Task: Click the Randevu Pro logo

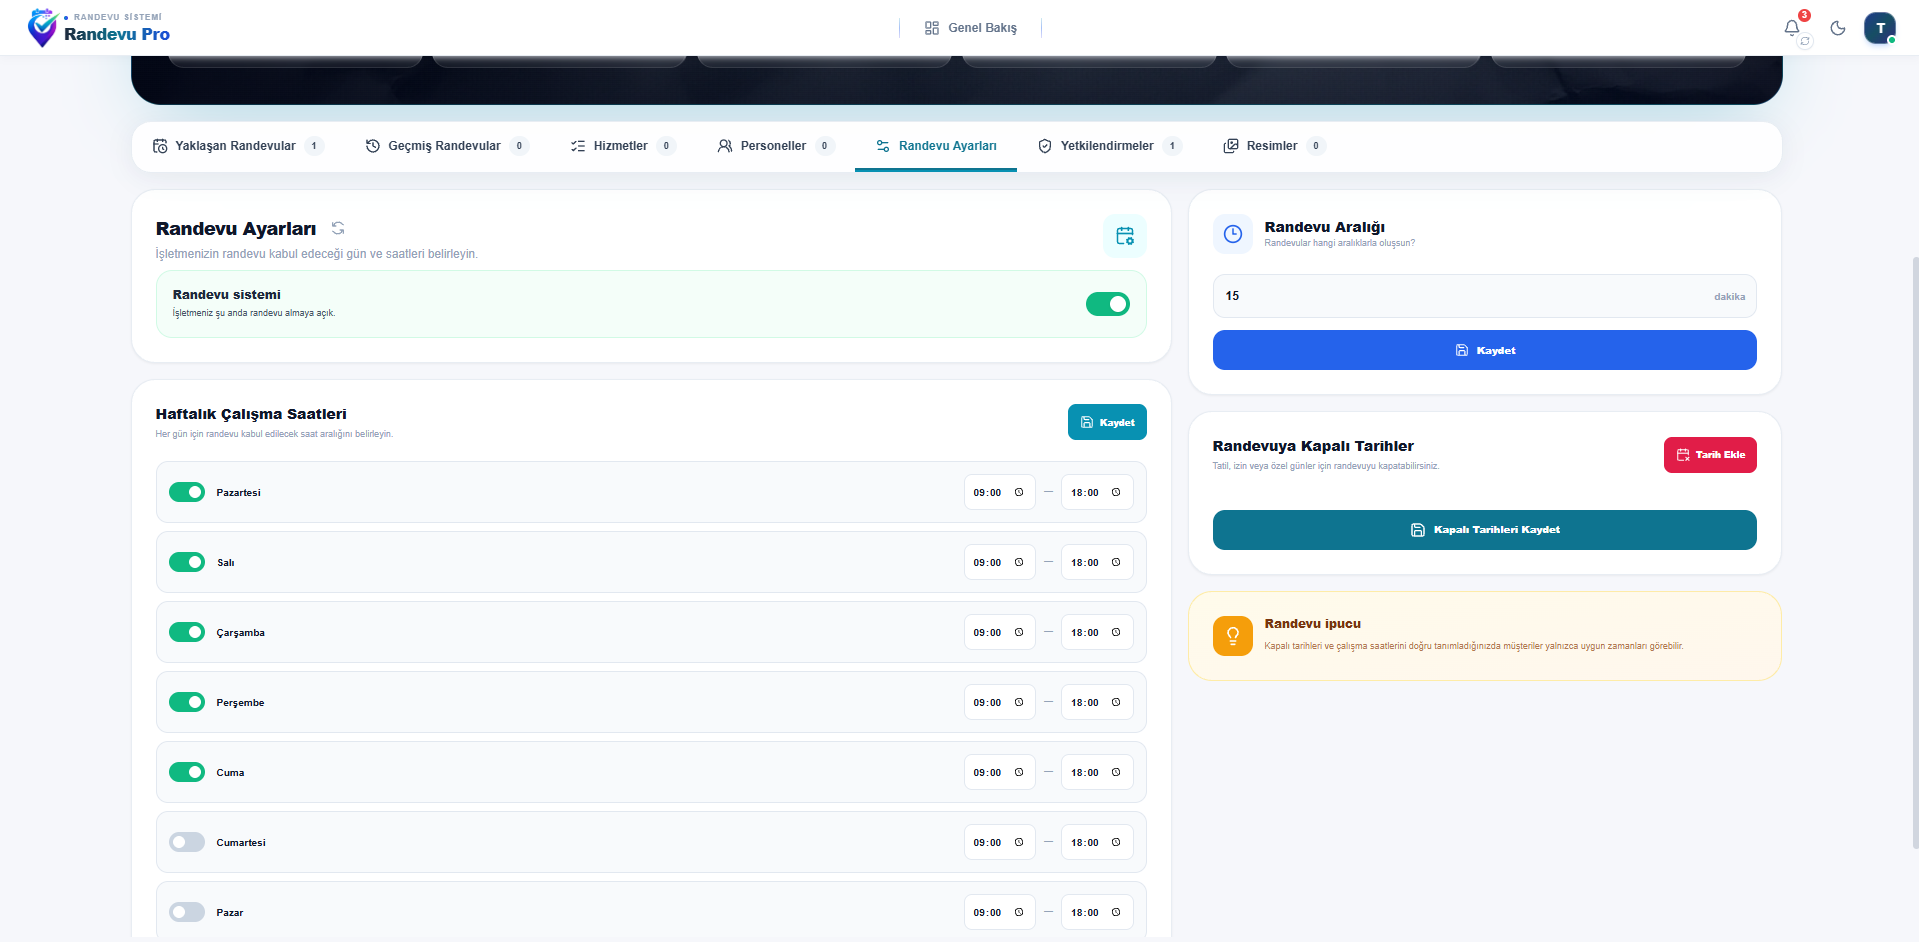Action: [x=99, y=28]
